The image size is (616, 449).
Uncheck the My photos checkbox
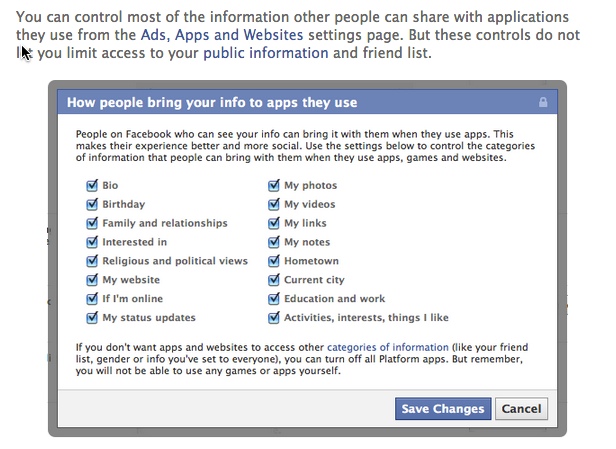[274, 185]
